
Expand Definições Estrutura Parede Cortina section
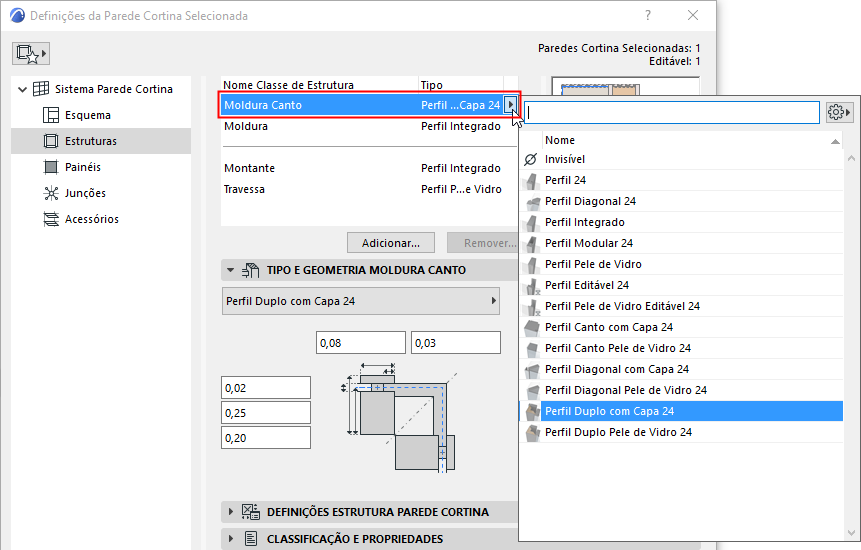pos(231,512)
